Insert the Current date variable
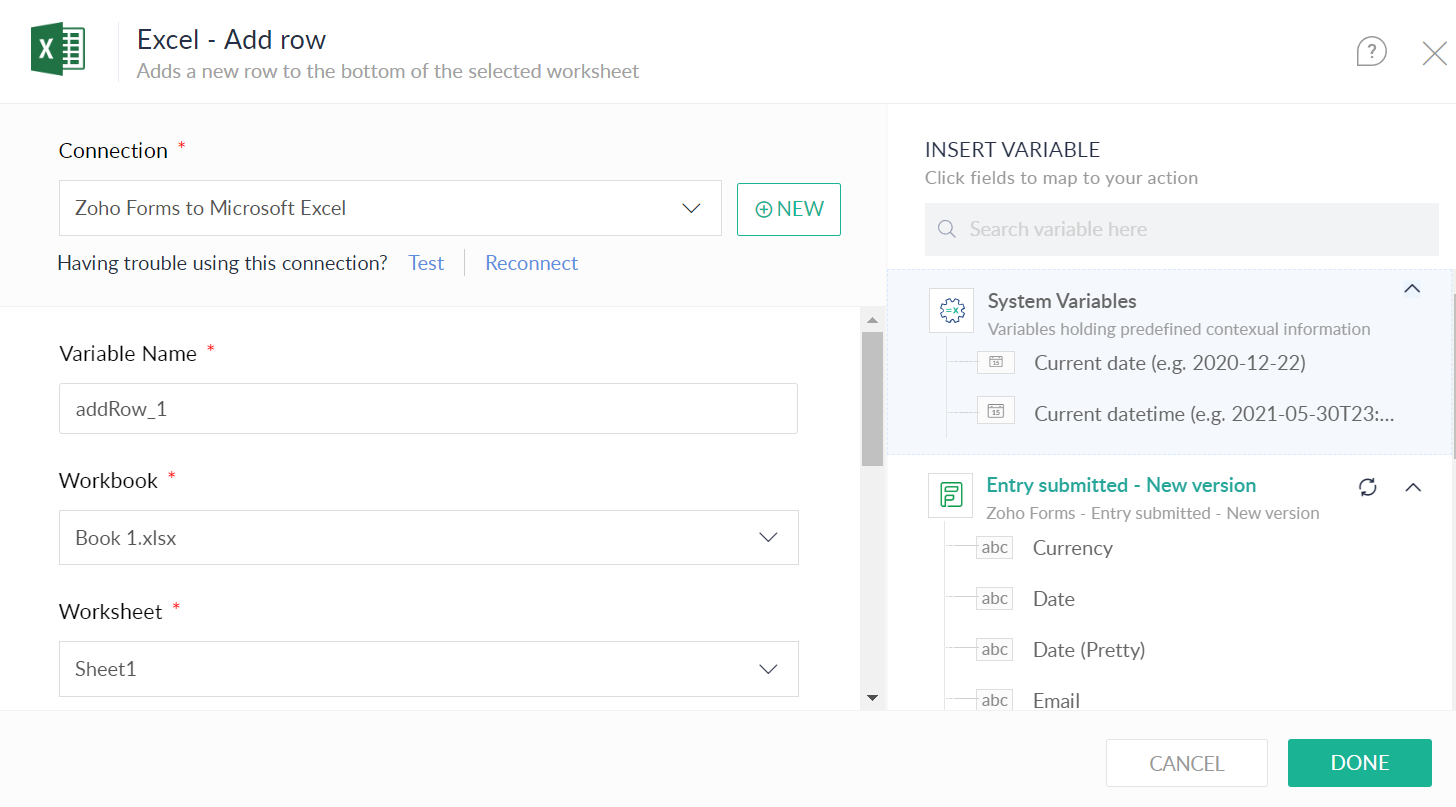Viewport: 1456px width, 807px height. [x=1169, y=362]
